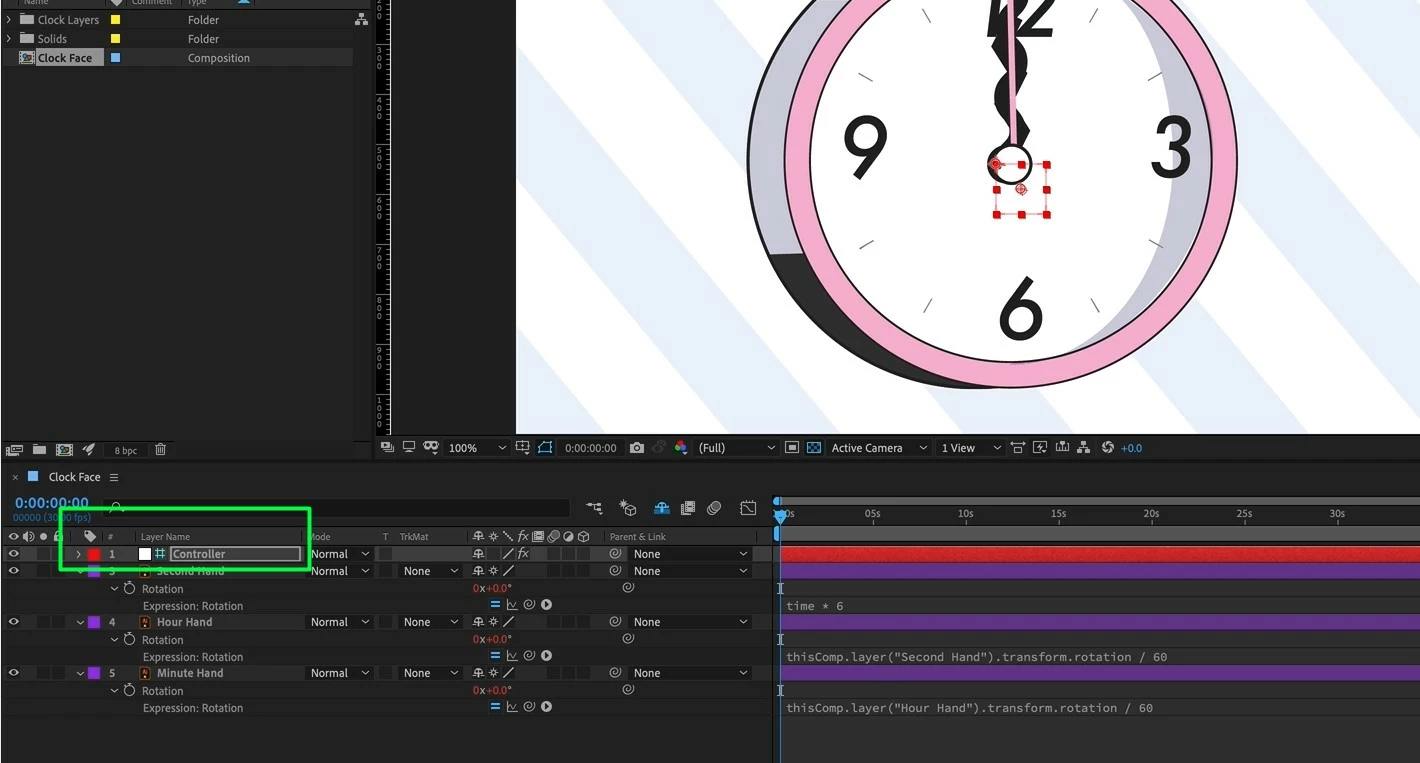
Task: Open the 1 View layout dropdown
Action: click(x=969, y=448)
